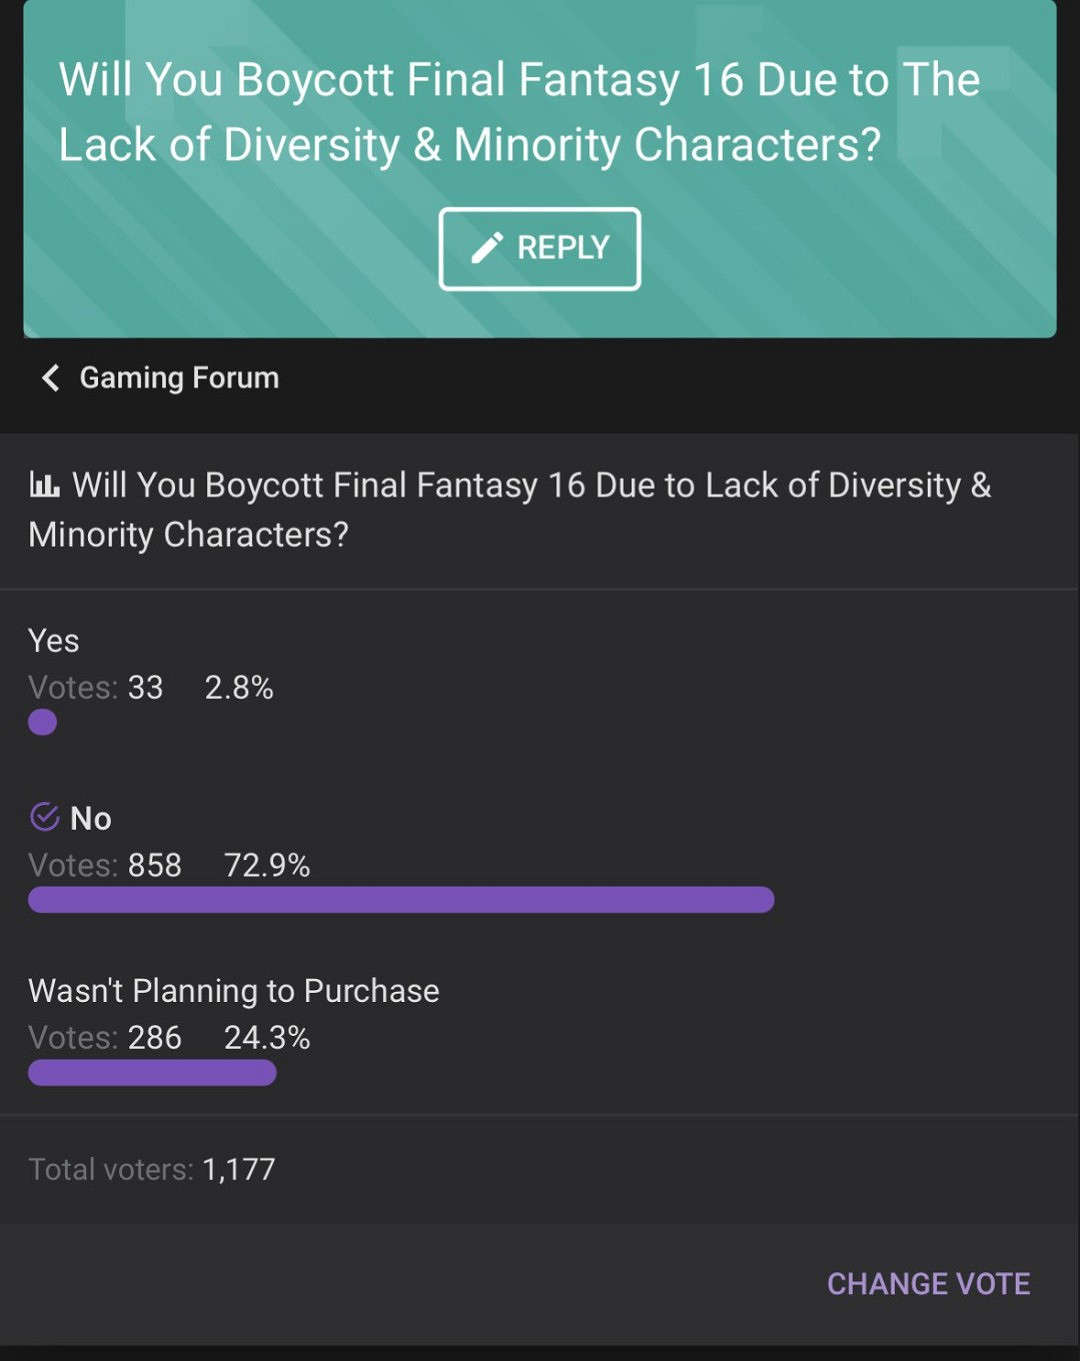This screenshot has width=1080, height=1361.
Task: Click the Wasn't Planning to Purchase results bar
Action: click(x=152, y=1073)
